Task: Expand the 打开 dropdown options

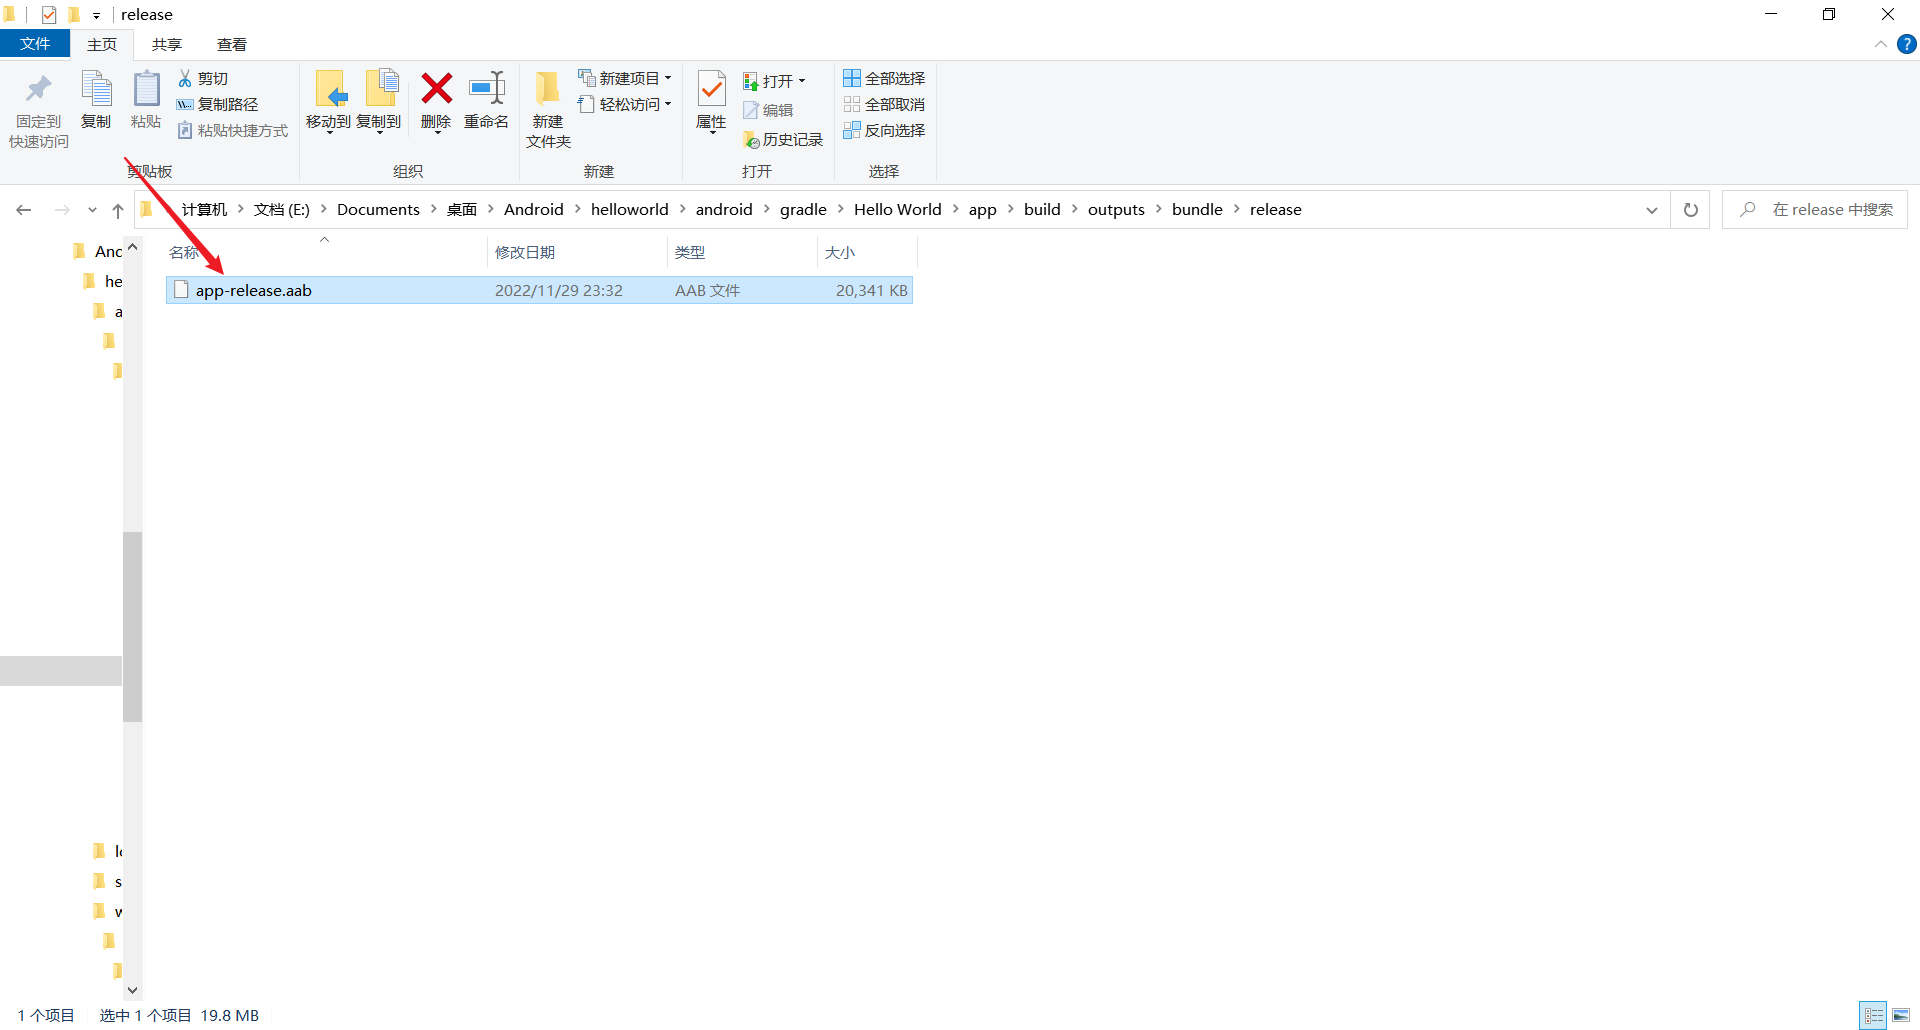Action: [801, 80]
